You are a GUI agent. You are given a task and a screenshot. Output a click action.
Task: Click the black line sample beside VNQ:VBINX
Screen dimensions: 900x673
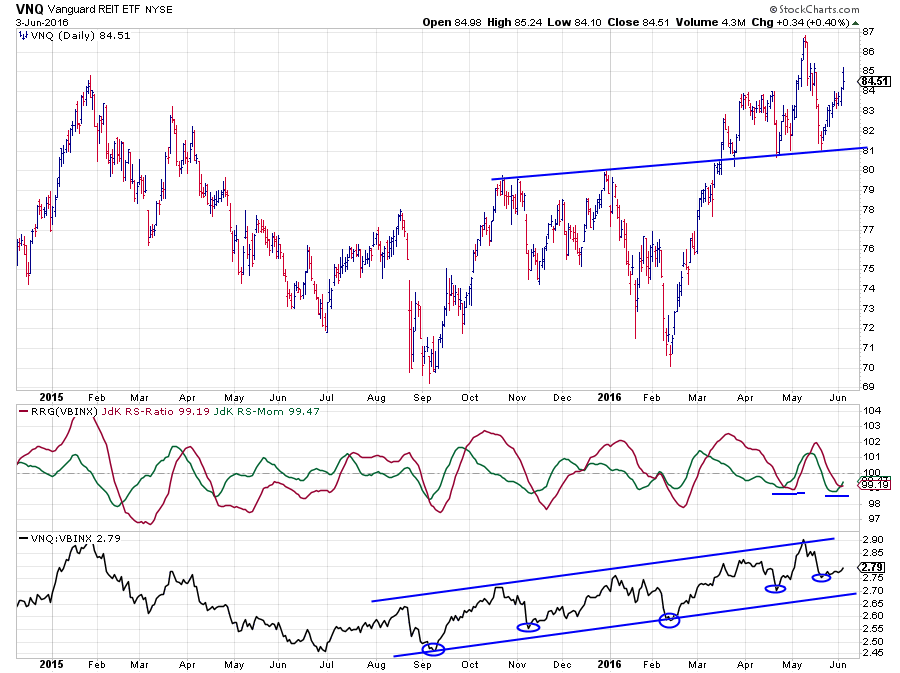(24, 538)
